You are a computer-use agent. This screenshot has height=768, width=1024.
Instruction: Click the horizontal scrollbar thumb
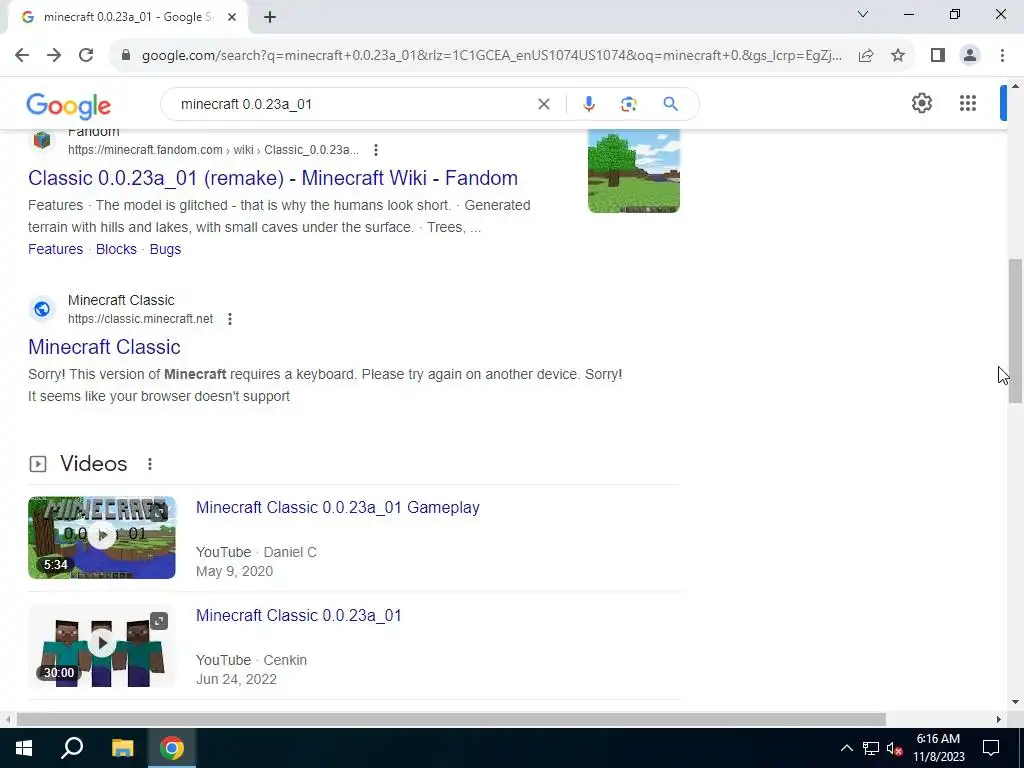coord(451,720)
